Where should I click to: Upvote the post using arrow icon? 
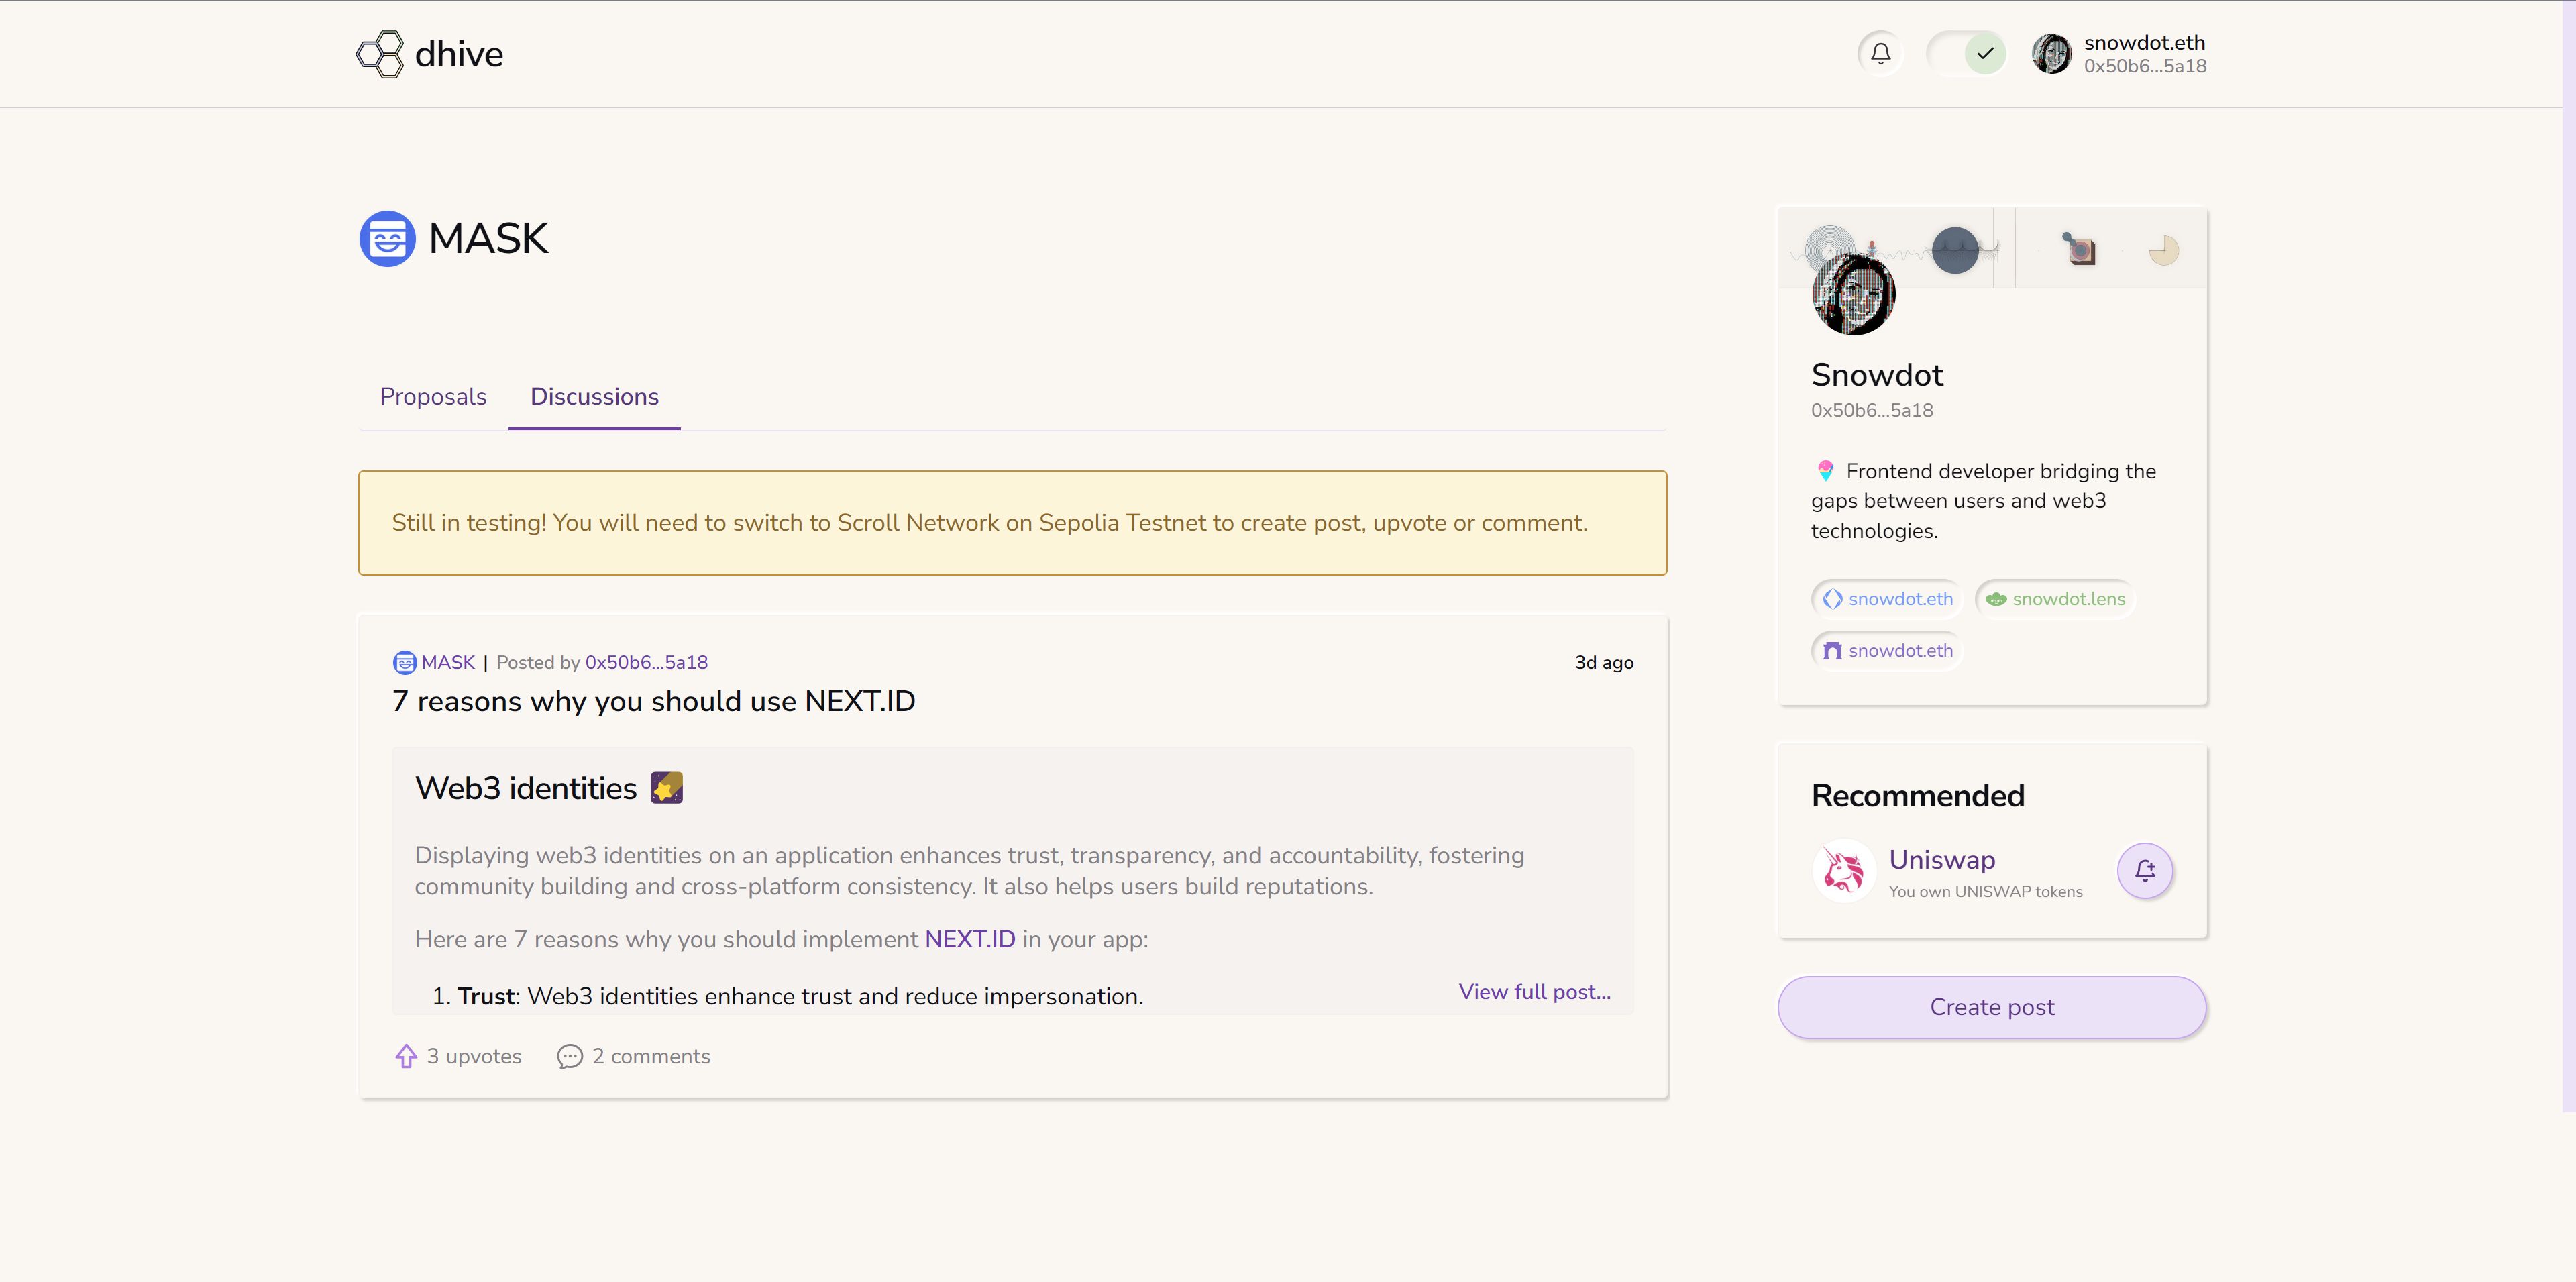[405, 1056]
